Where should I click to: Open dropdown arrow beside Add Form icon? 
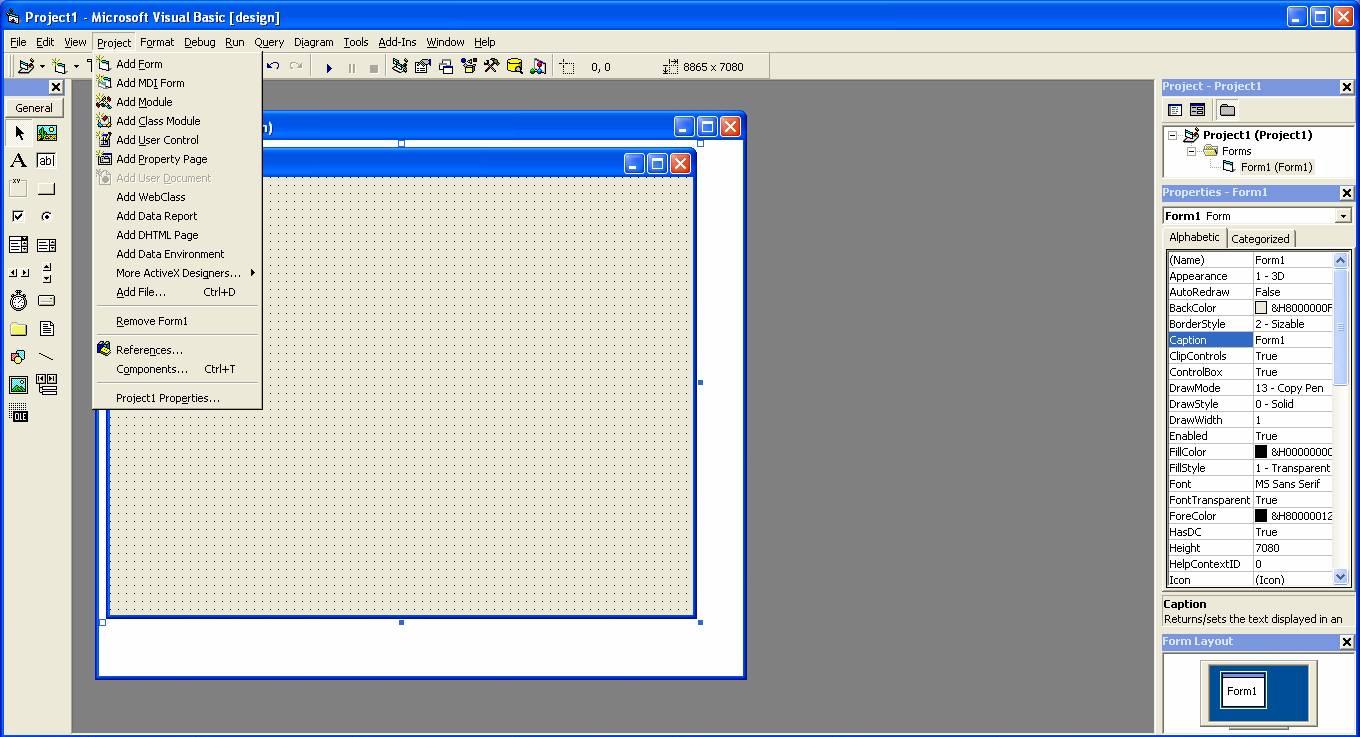(76, 67)
